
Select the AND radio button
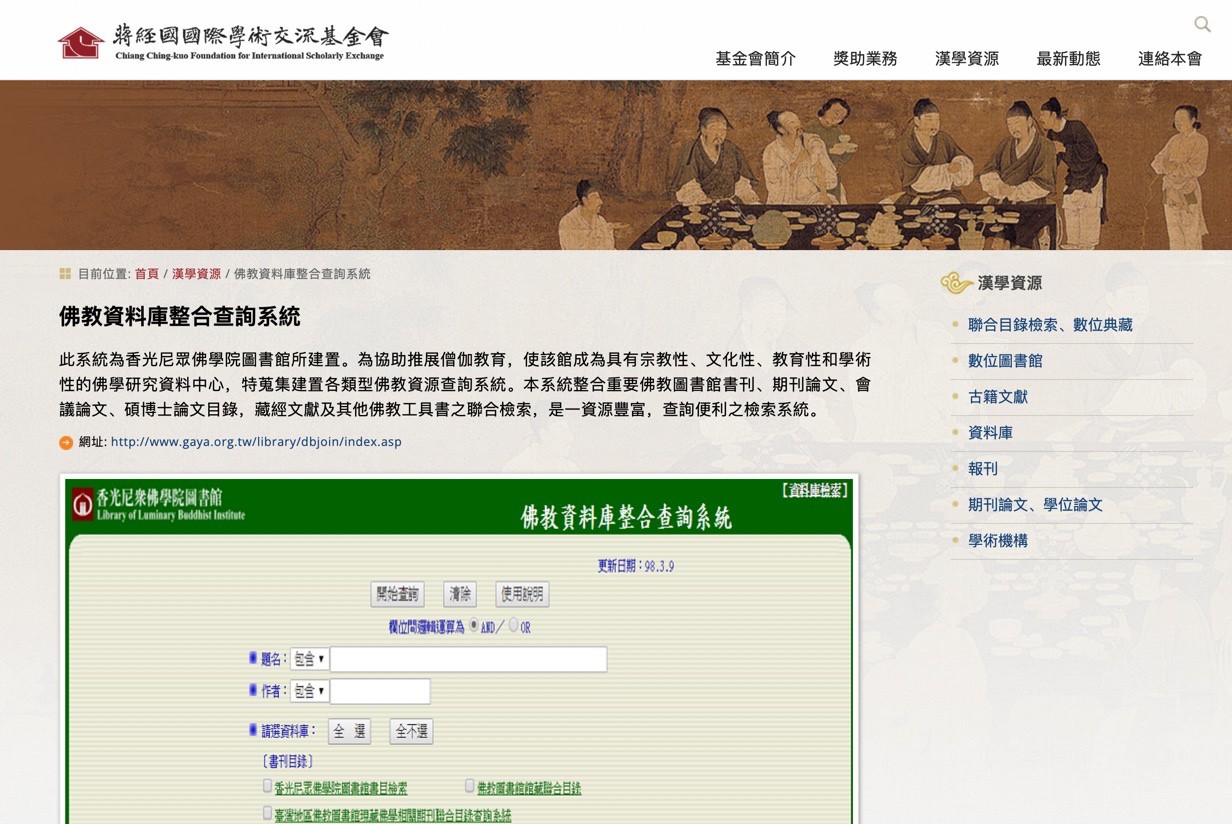pos(474,625)
